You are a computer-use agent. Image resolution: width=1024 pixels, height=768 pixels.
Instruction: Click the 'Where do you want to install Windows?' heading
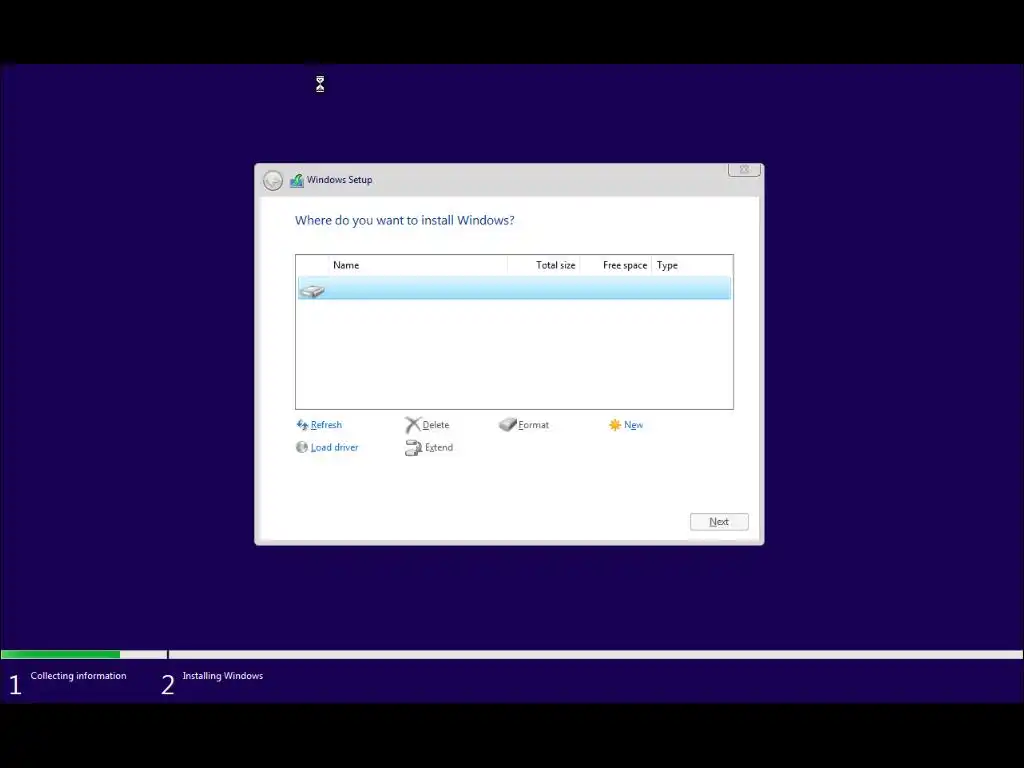(404, 221)
